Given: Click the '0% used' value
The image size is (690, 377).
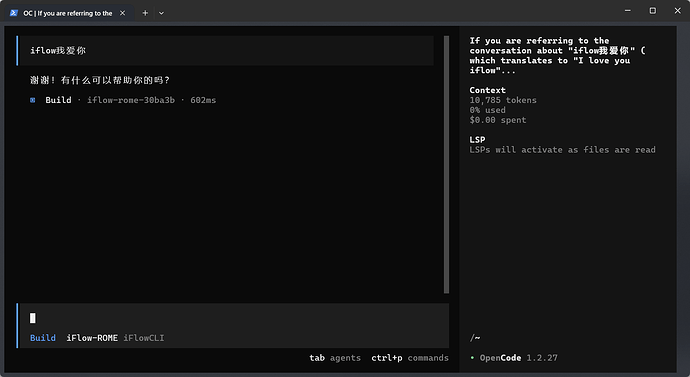Looking at the screenshot, I should pyautogui.click(x=487, y=110).
